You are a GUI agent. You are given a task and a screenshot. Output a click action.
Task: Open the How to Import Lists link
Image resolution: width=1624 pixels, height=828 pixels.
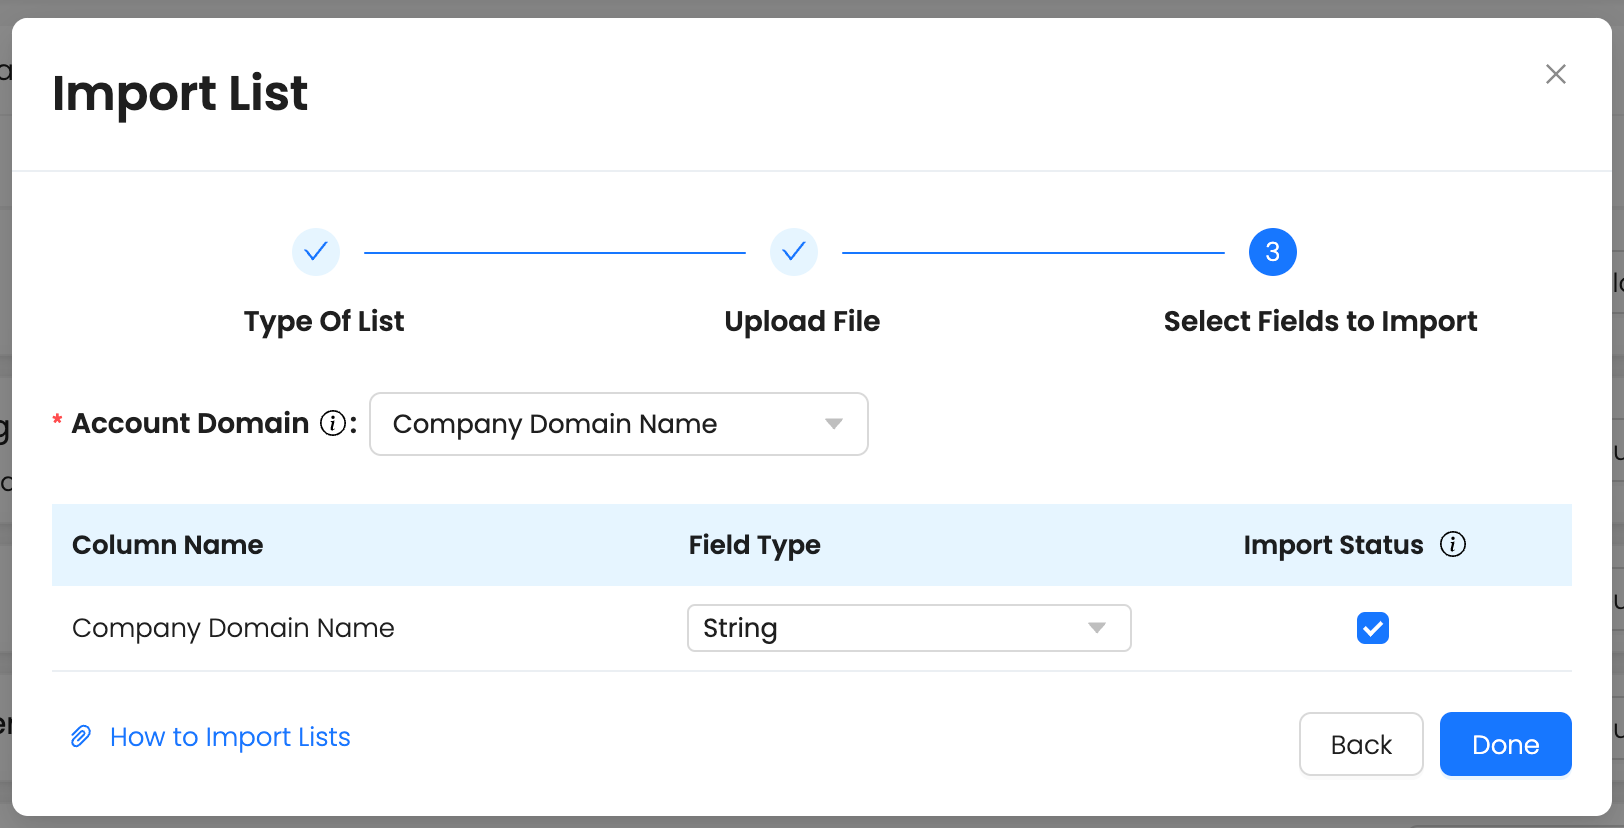tap(230, 737)
